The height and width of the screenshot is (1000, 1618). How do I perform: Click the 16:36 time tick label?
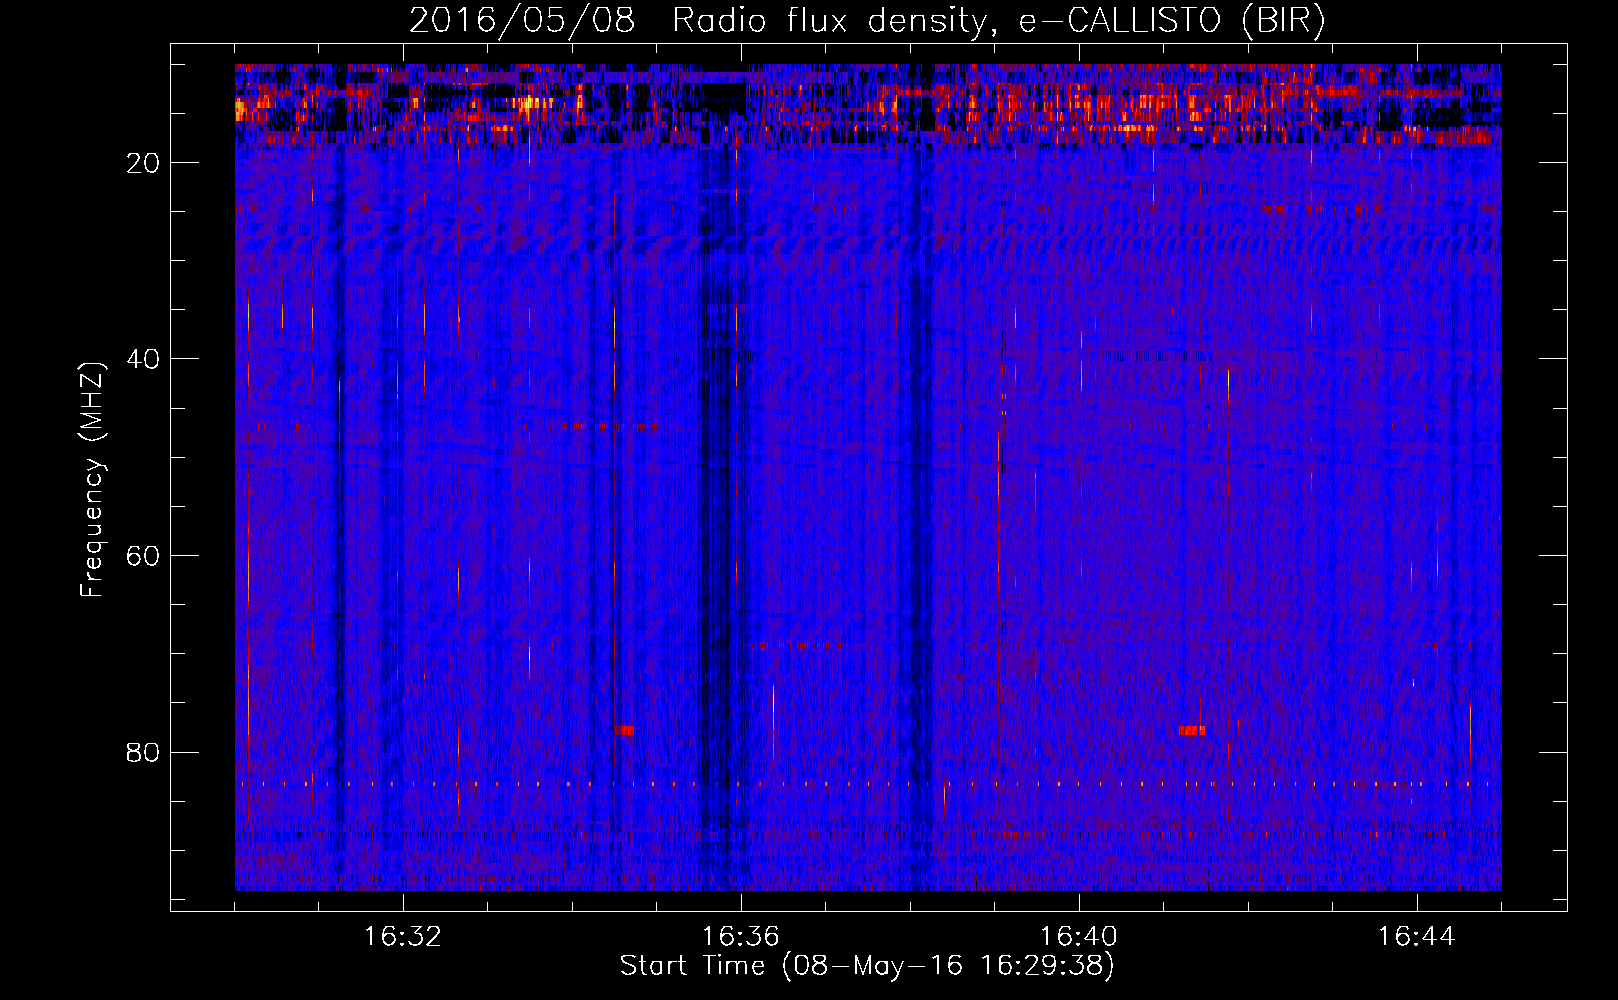pyautogui.click(x=741, y=937)
